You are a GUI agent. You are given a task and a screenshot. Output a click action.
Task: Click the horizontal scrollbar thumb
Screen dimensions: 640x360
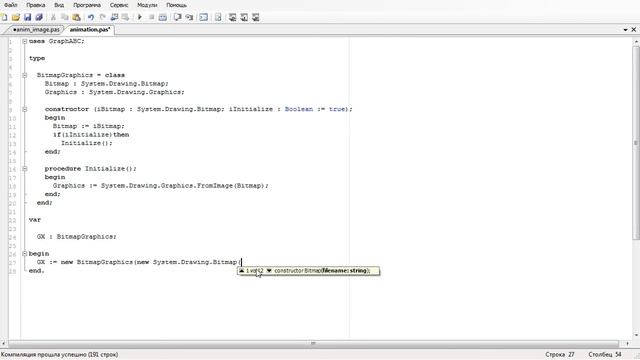pyautogui.click(x=313, y=343)
